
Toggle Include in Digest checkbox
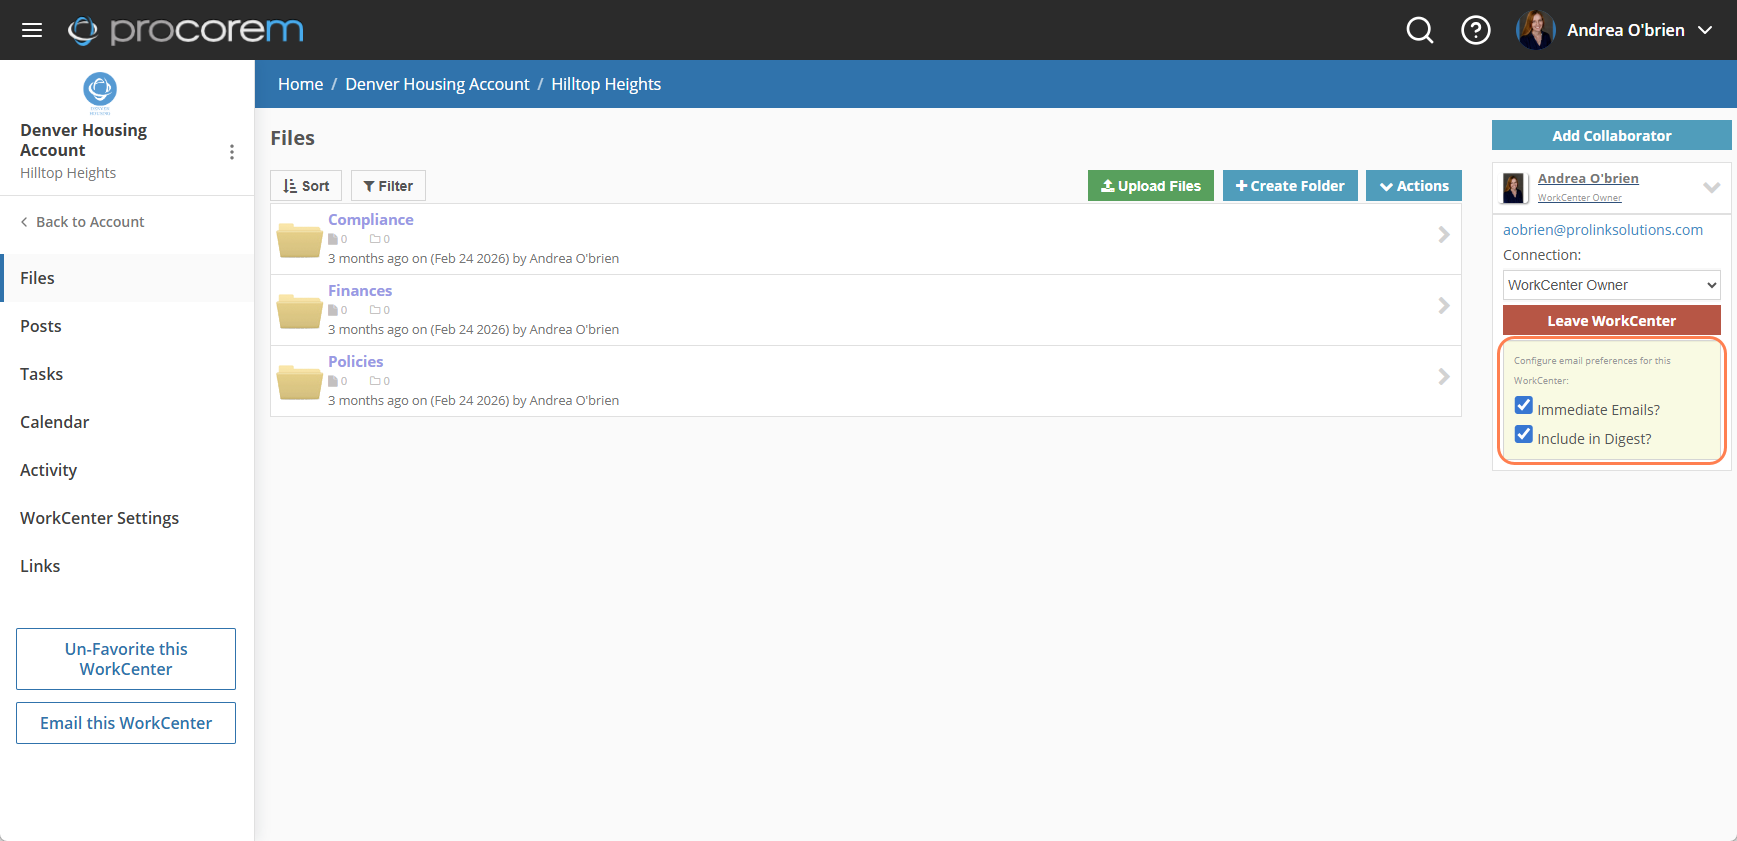pyautogui.click(x=1524, y=434)
